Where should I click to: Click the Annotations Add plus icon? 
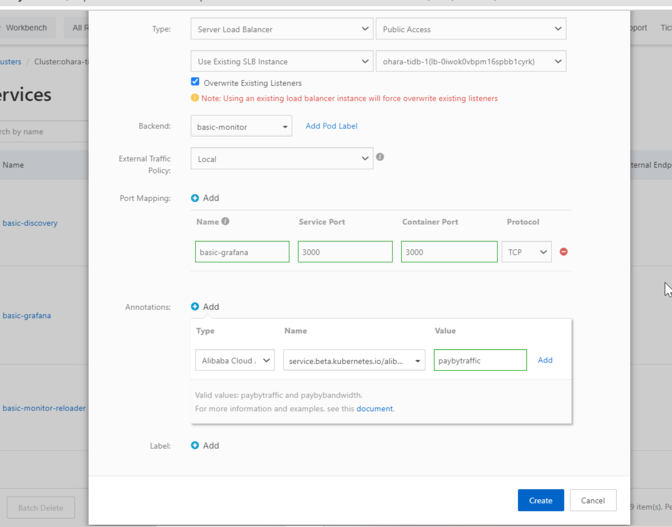coord(195,307)
